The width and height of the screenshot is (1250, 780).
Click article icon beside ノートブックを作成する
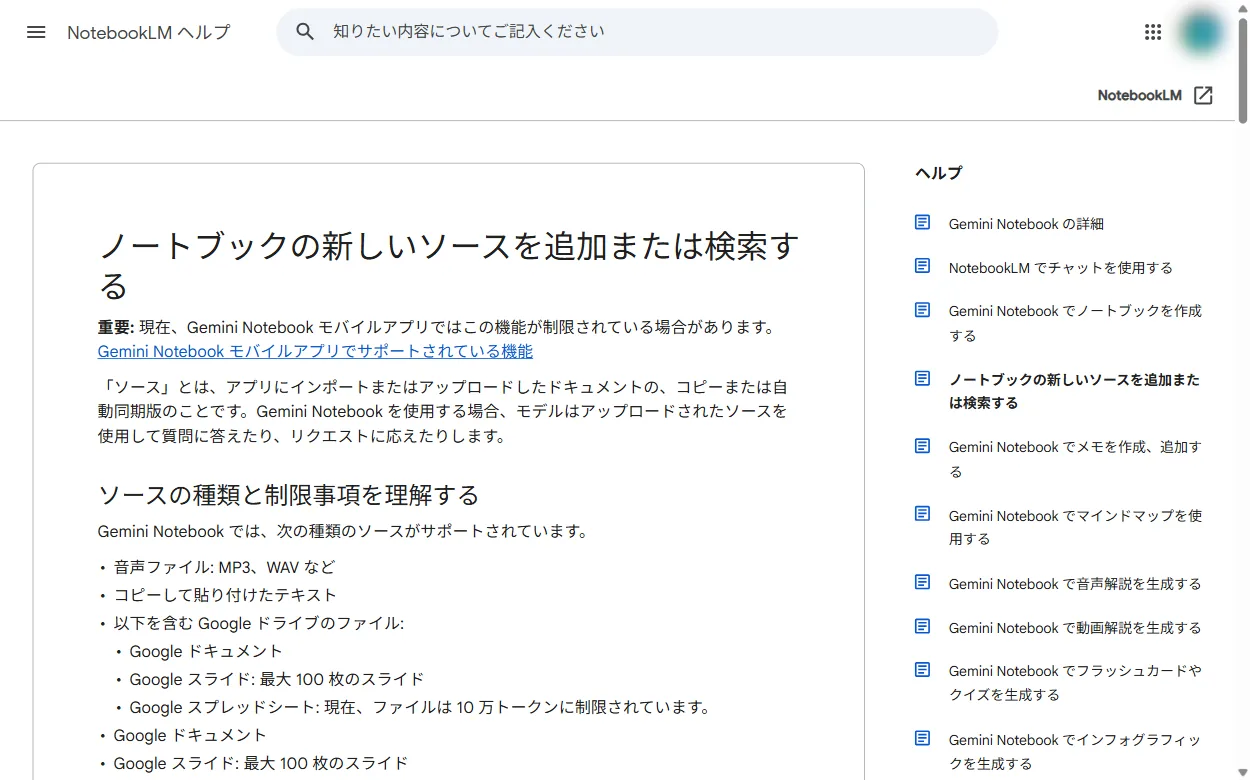(x=923, y=310)
